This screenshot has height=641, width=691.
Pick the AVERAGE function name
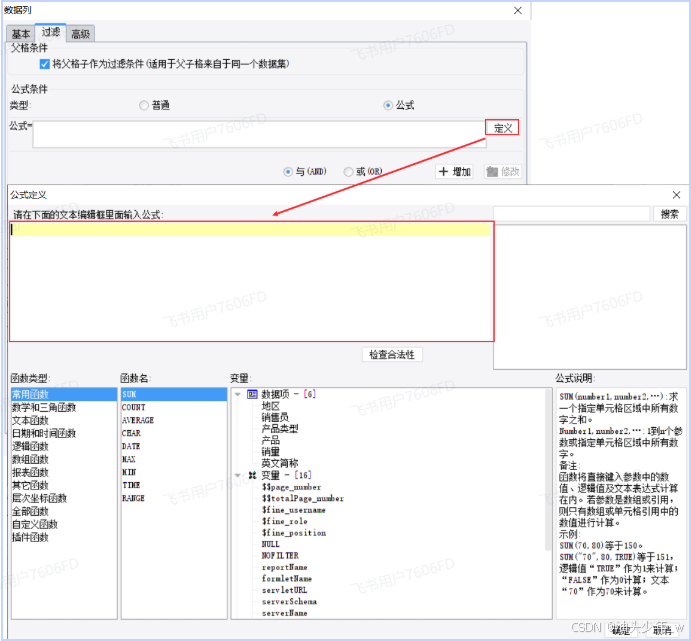174,420
